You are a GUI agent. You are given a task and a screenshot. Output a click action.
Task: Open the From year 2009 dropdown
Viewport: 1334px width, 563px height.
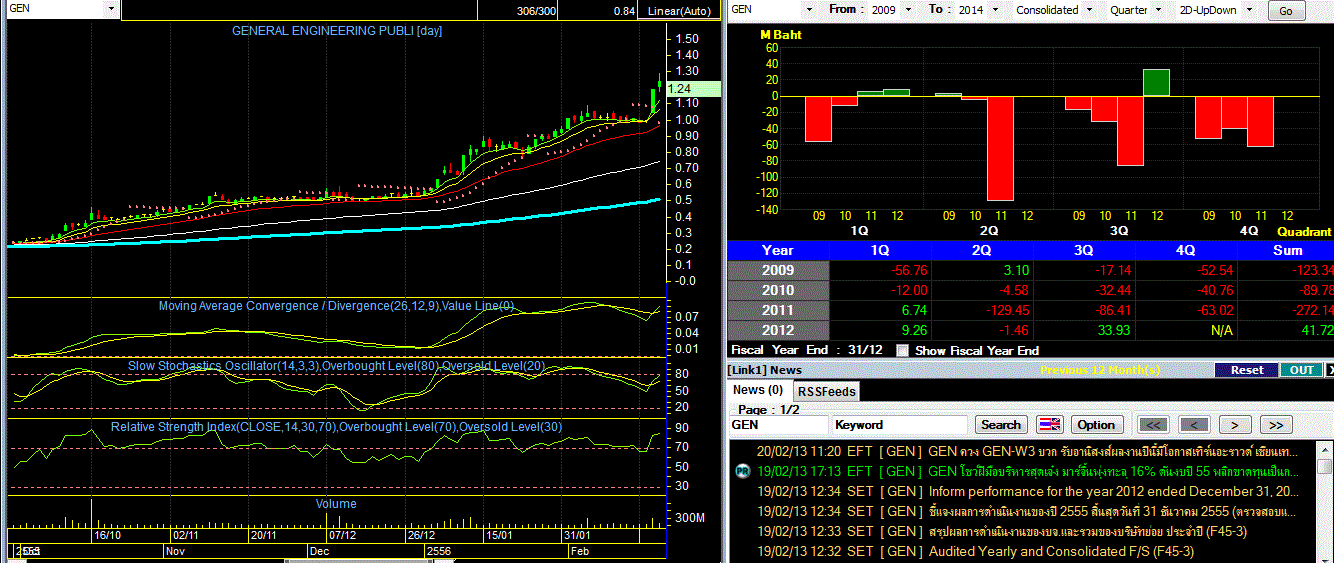click(x=910, y=10)
